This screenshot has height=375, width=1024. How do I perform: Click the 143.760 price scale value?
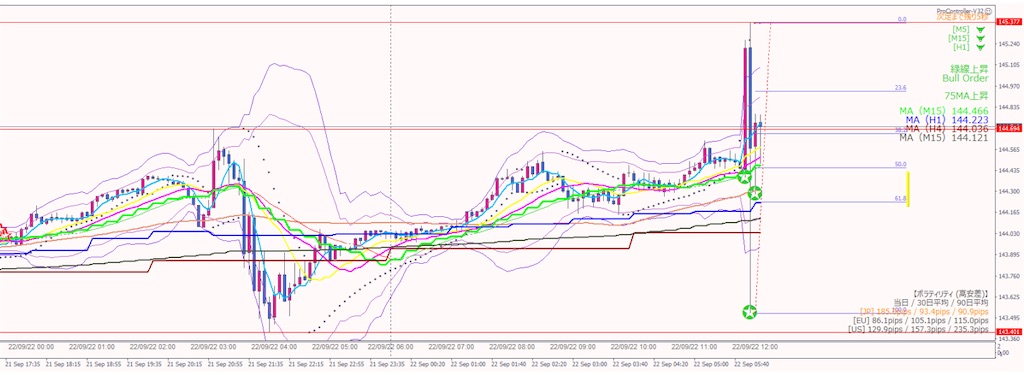[x=1009, y=275]
